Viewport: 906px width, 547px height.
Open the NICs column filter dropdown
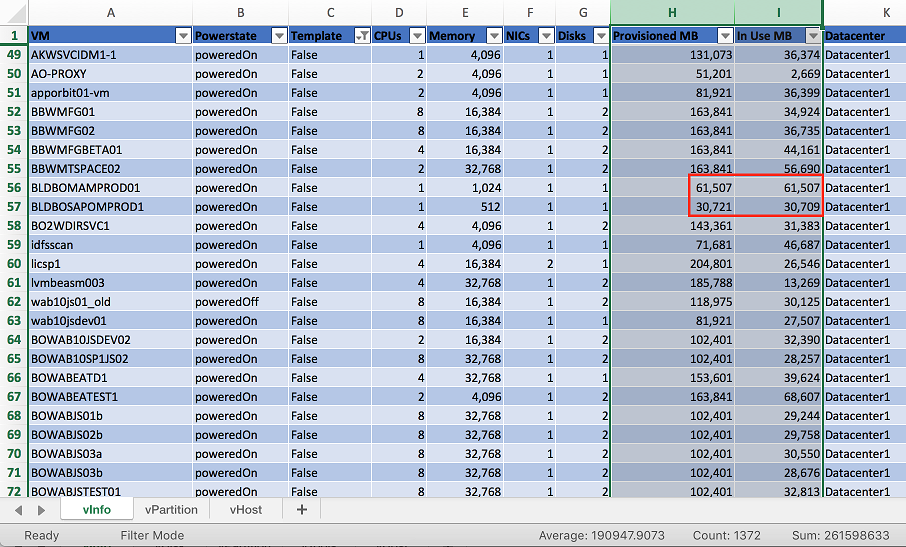pos(546,36)
